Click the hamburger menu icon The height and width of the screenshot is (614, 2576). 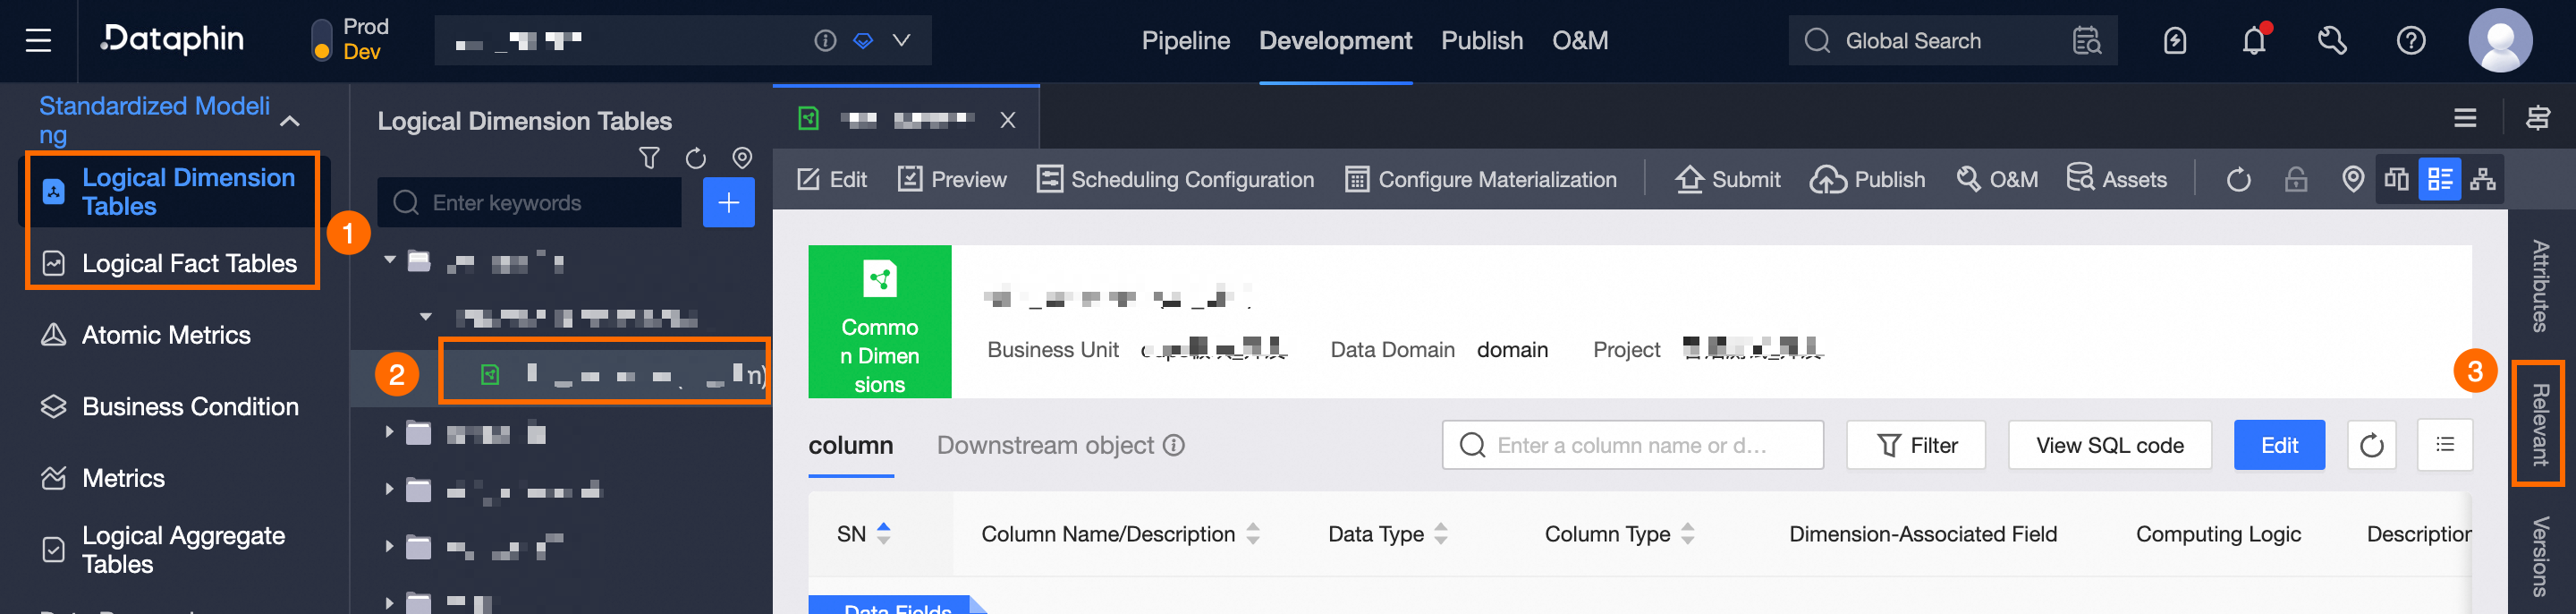38,41
